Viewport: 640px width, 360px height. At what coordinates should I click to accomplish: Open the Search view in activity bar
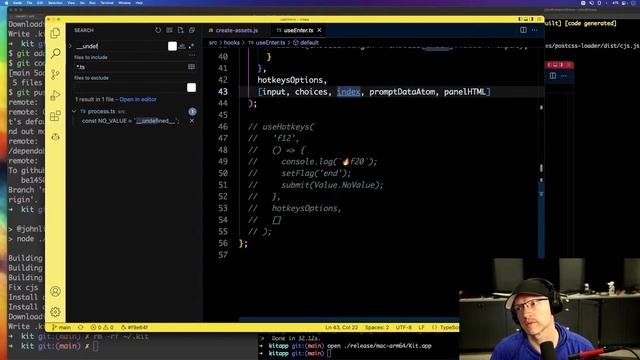(56, 53)
